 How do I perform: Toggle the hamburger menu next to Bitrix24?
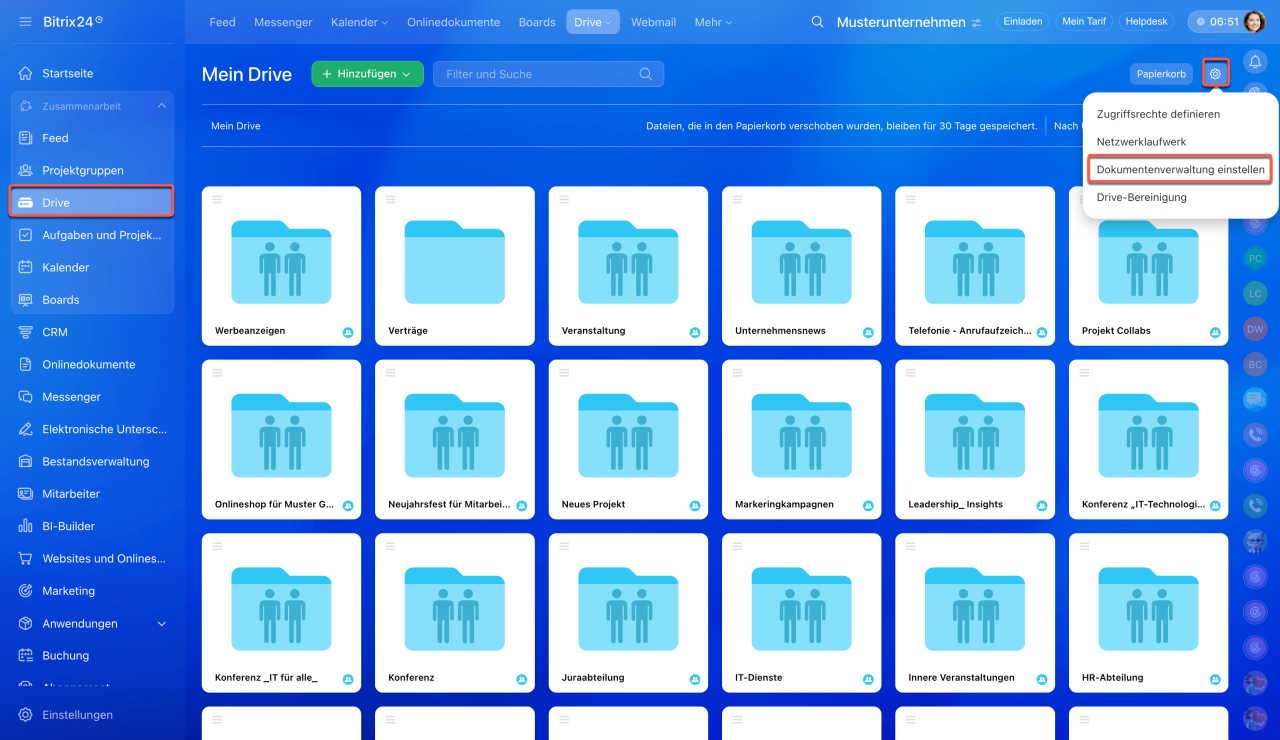point(25,21)
